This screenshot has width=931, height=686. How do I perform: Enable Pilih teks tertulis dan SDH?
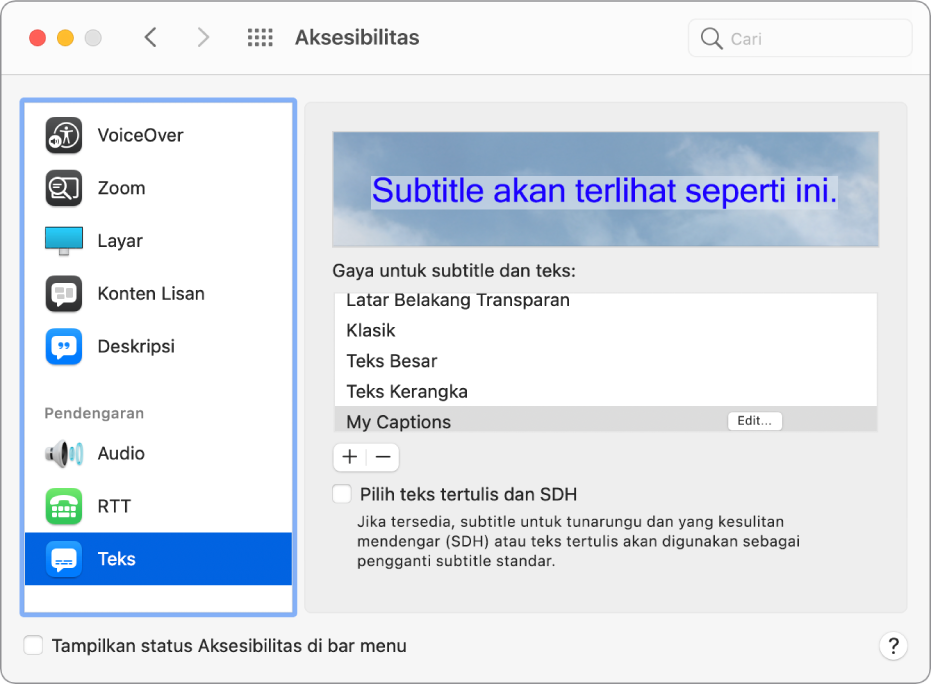coord(341,493)
